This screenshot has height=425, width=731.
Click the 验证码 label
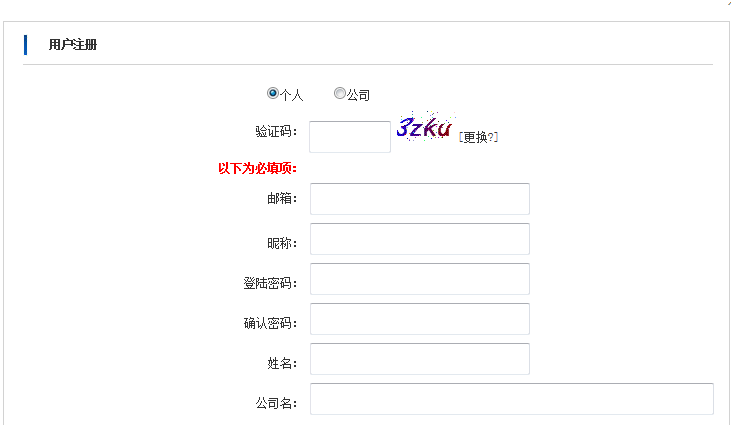276,131
